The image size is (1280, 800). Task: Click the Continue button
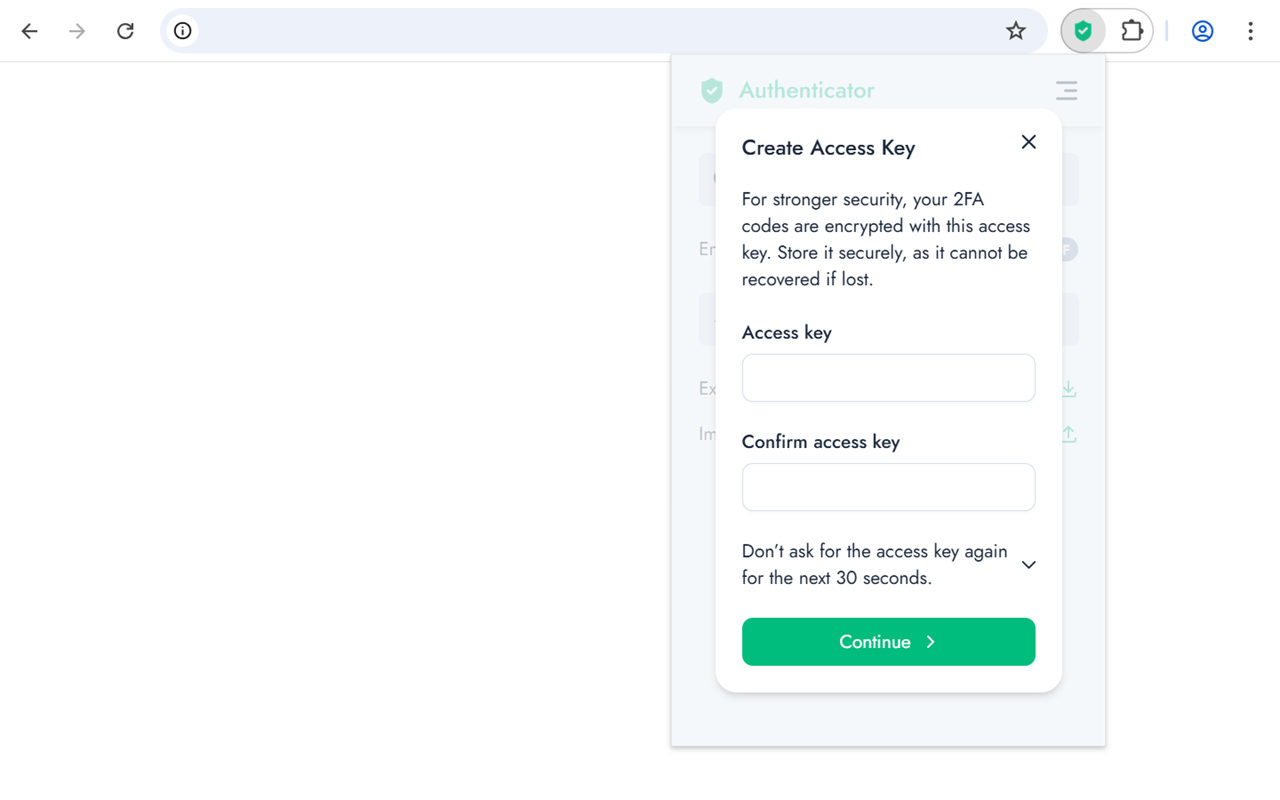coord(888,642)
